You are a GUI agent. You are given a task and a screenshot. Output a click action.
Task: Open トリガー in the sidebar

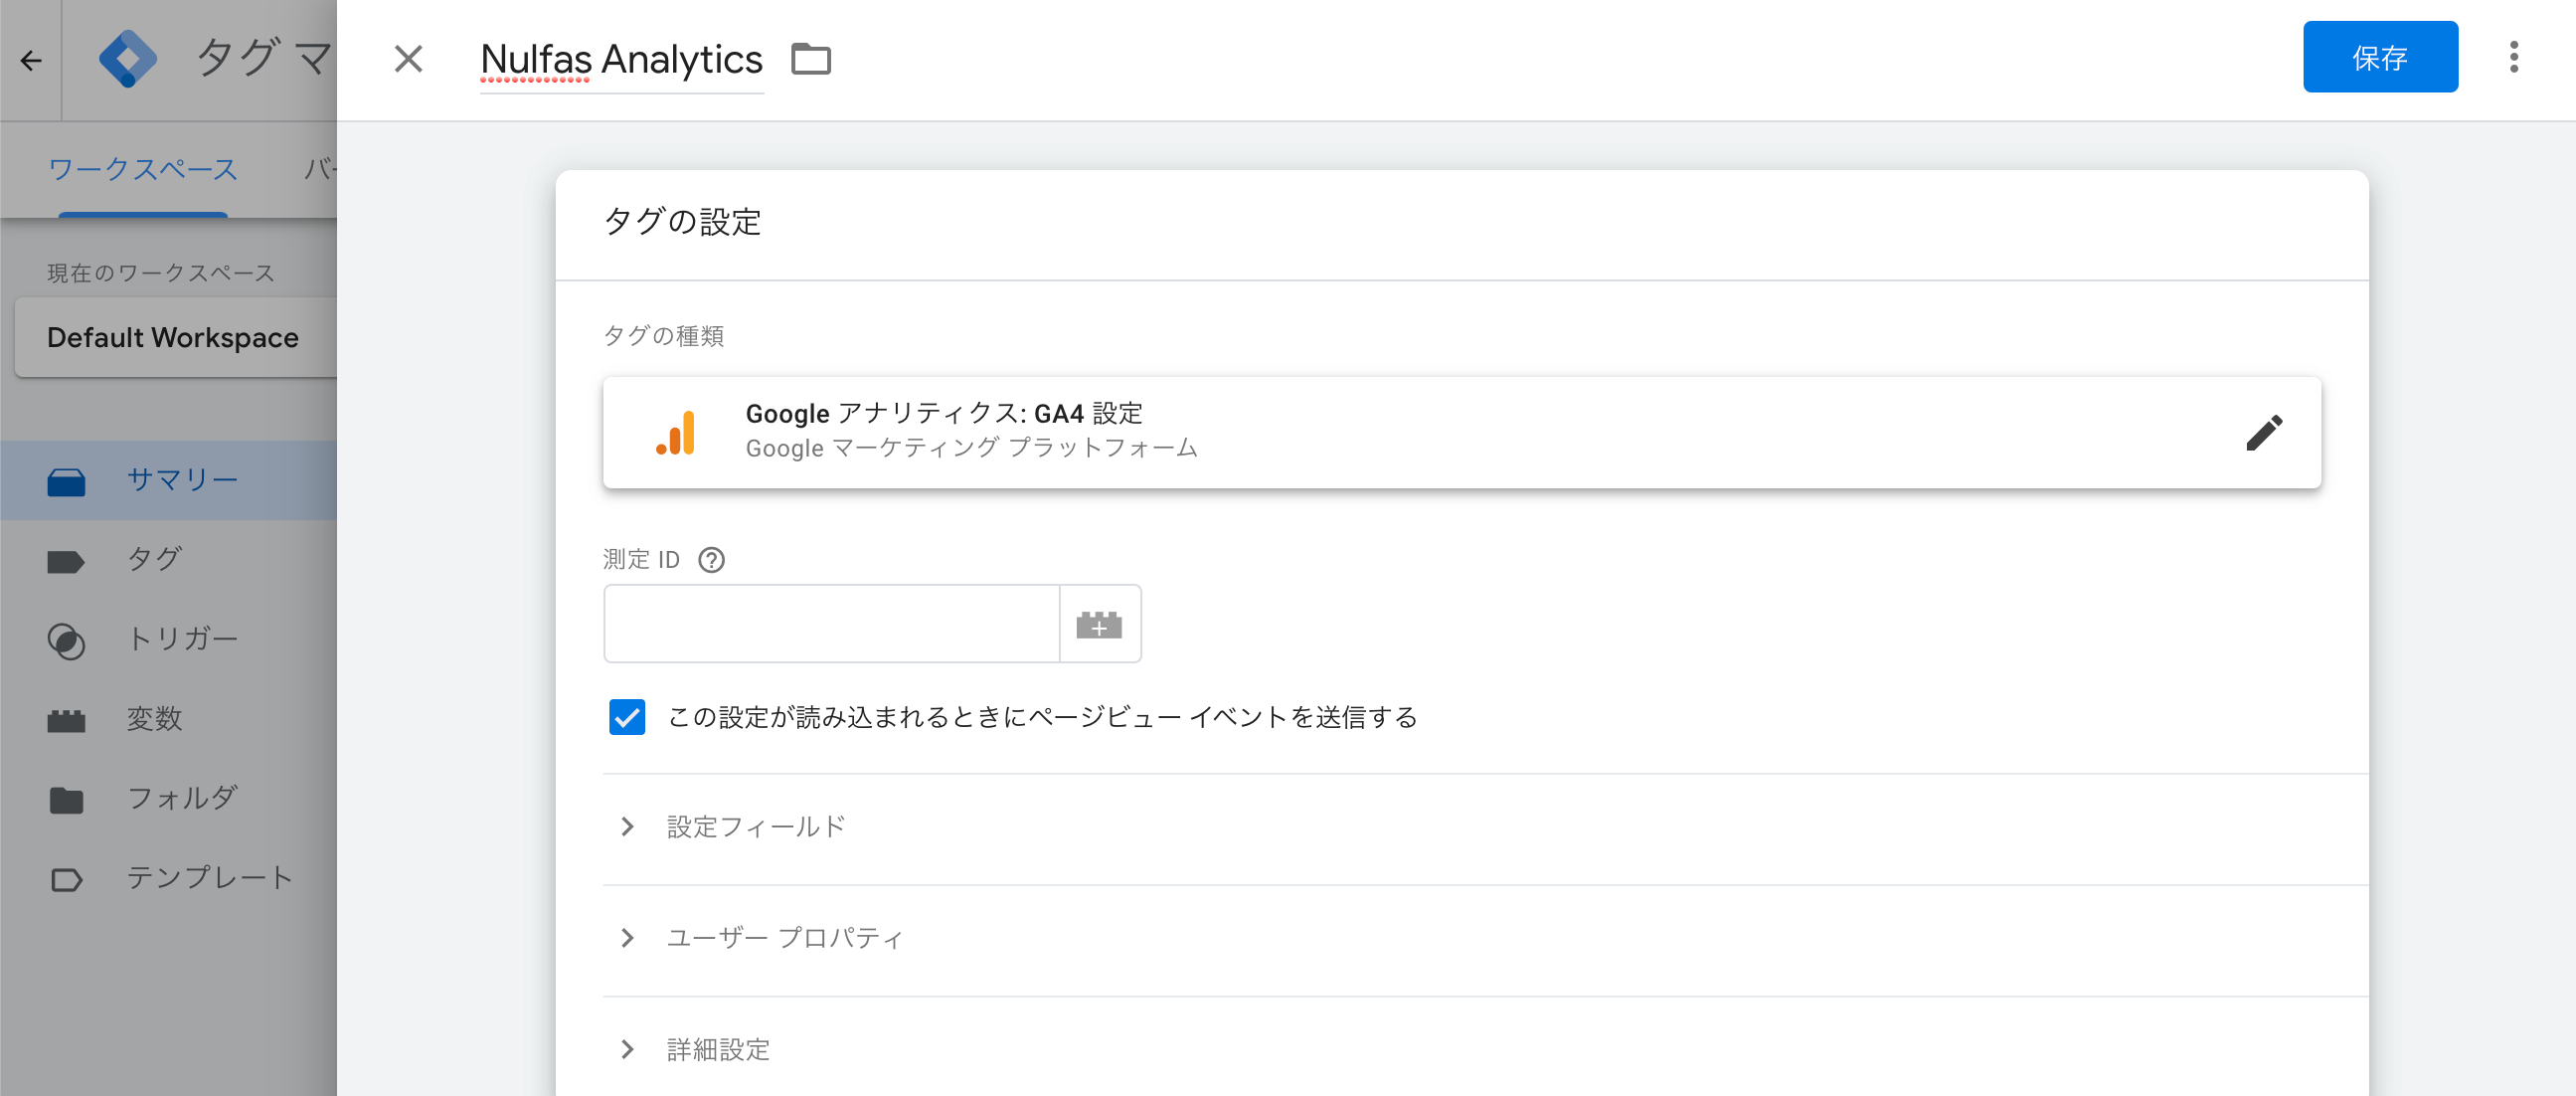[x=168, y=639]
